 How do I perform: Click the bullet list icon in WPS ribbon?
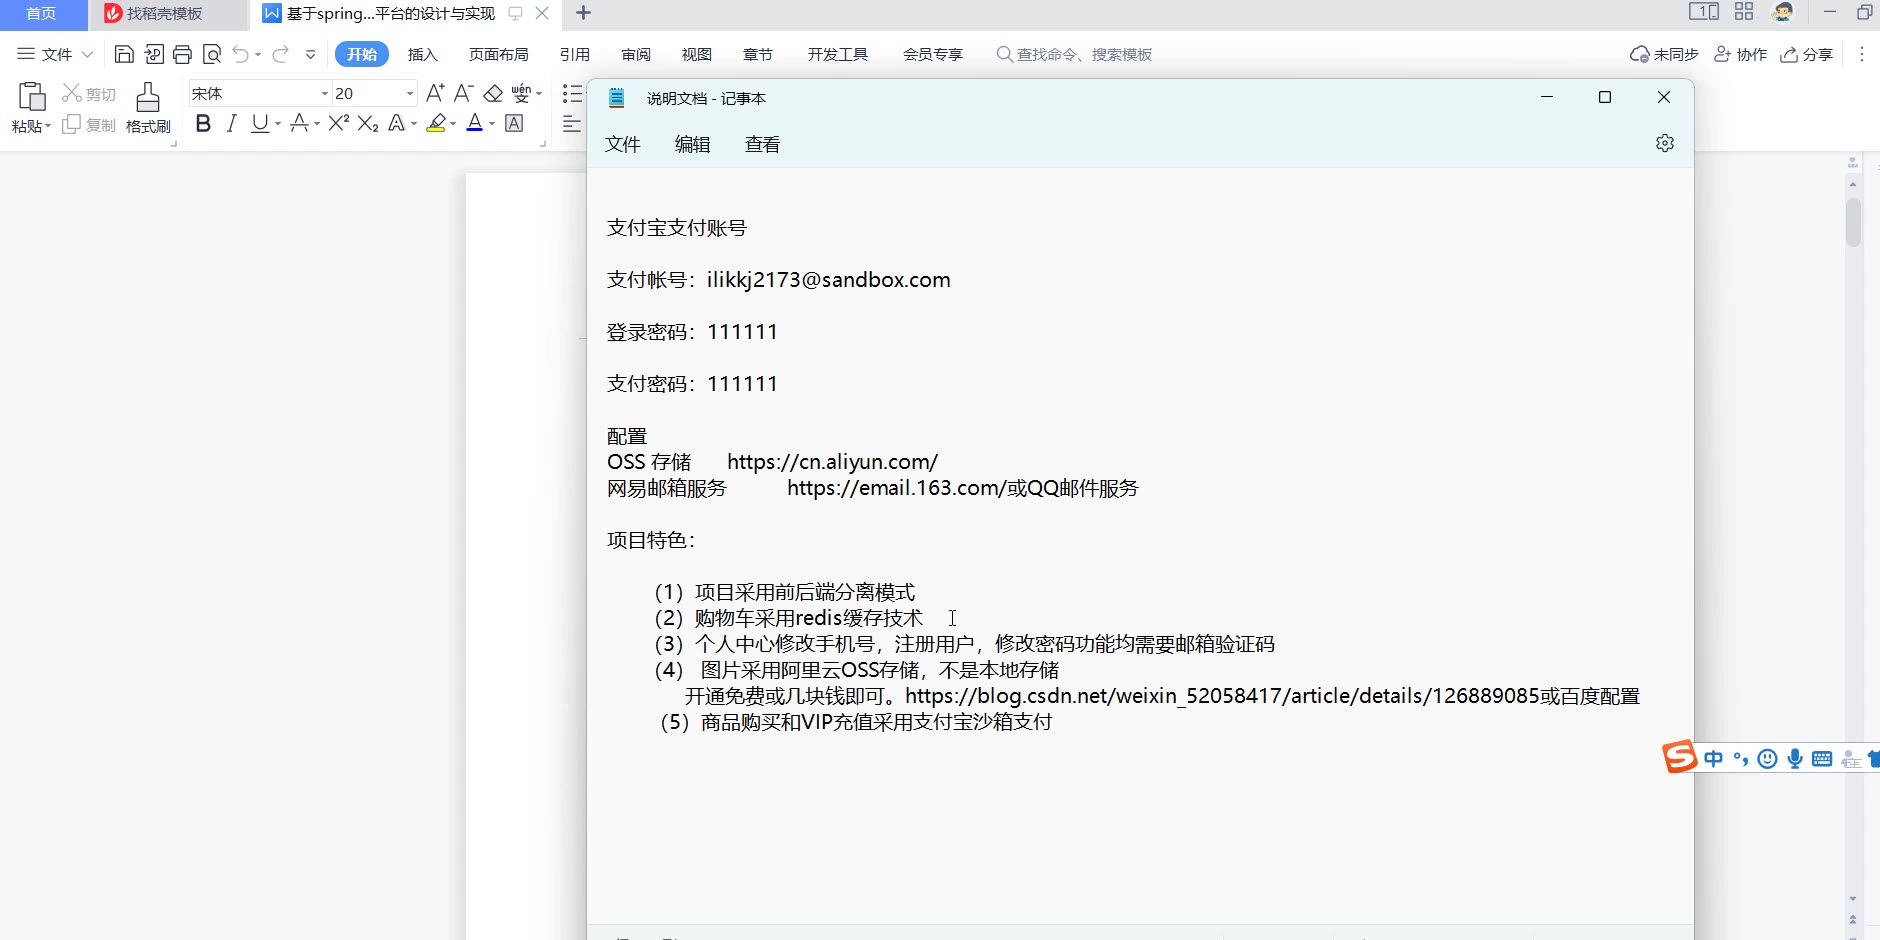572,93
